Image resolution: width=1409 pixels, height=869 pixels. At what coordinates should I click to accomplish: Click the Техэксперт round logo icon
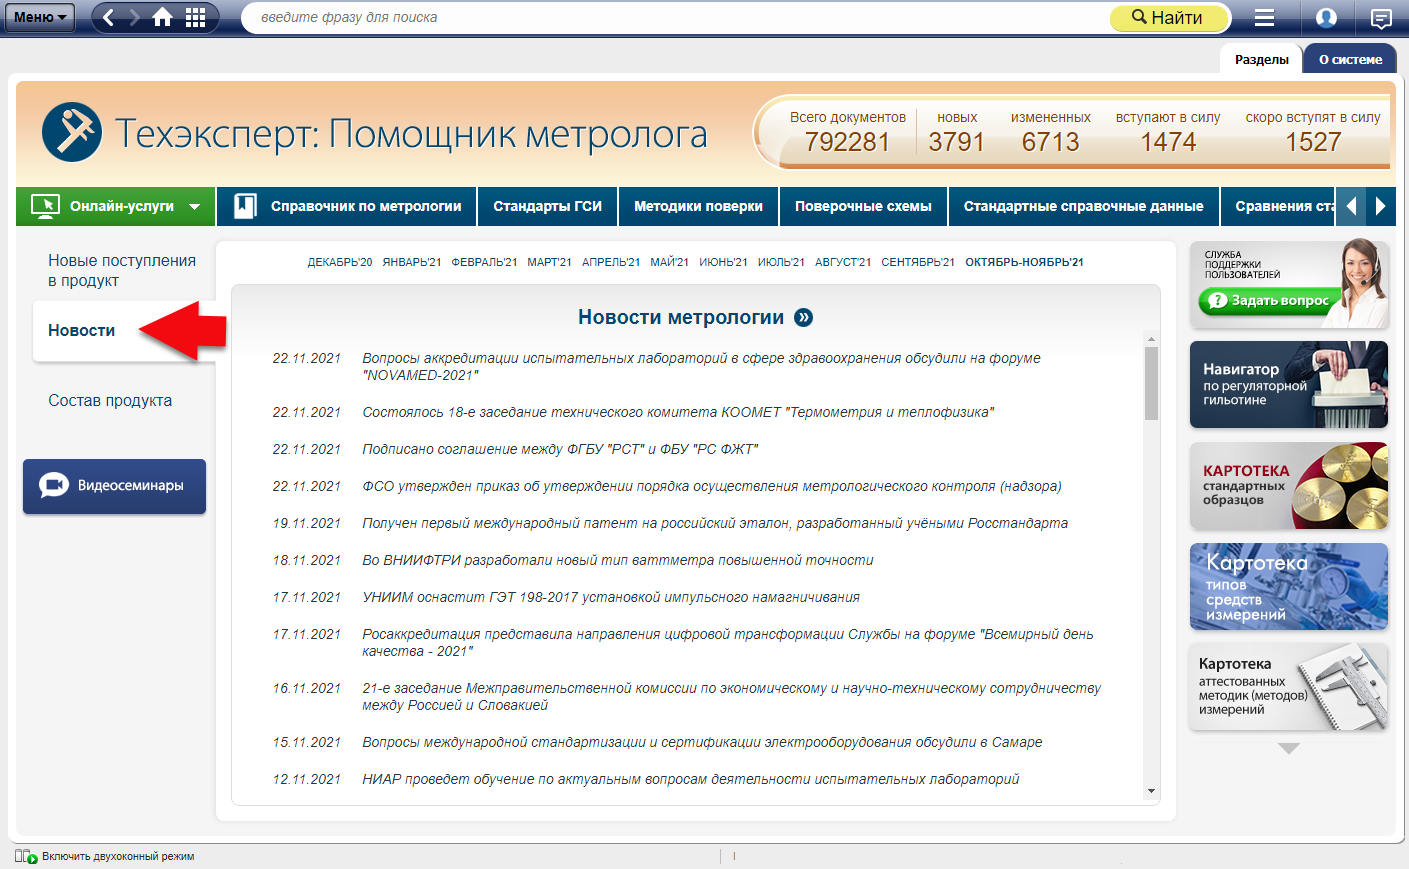72,132
